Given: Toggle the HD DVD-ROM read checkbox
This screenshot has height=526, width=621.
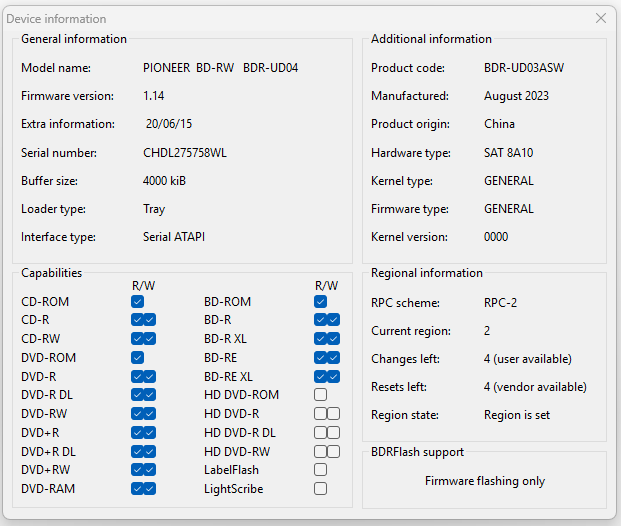Looking at the screenshot, I should [320, 395].
